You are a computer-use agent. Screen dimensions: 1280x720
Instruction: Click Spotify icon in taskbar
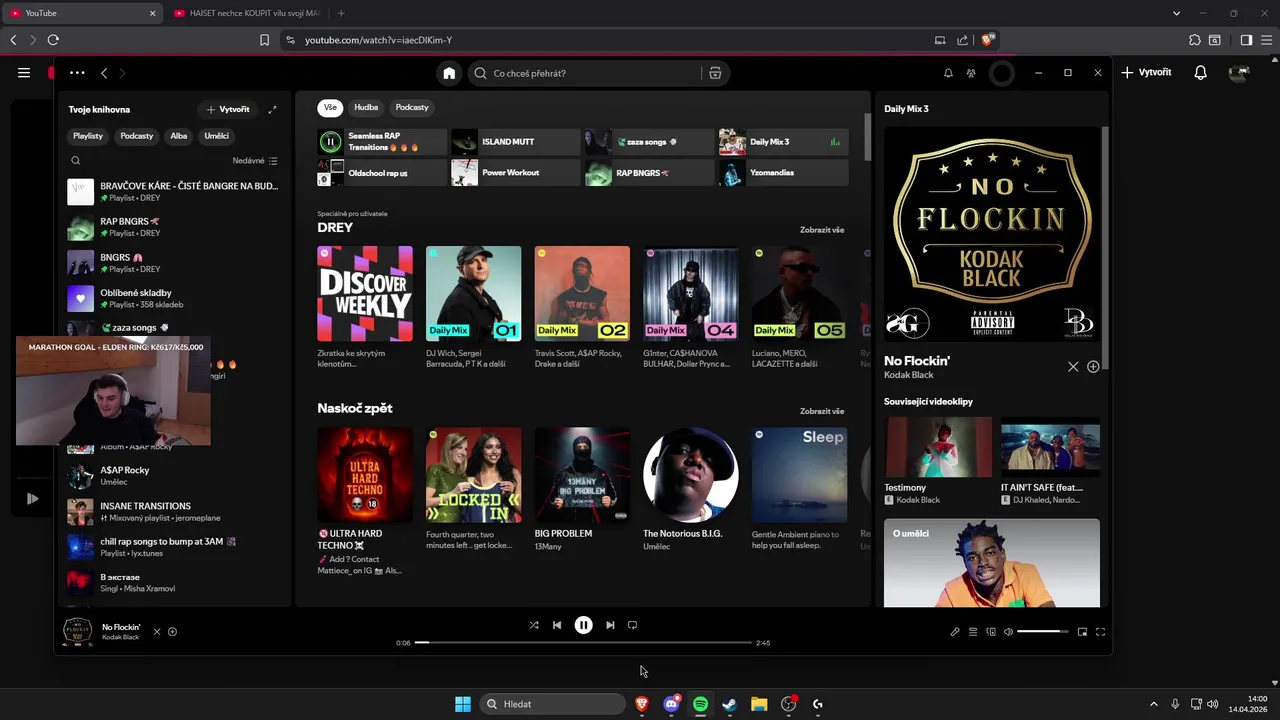point(700,704)
